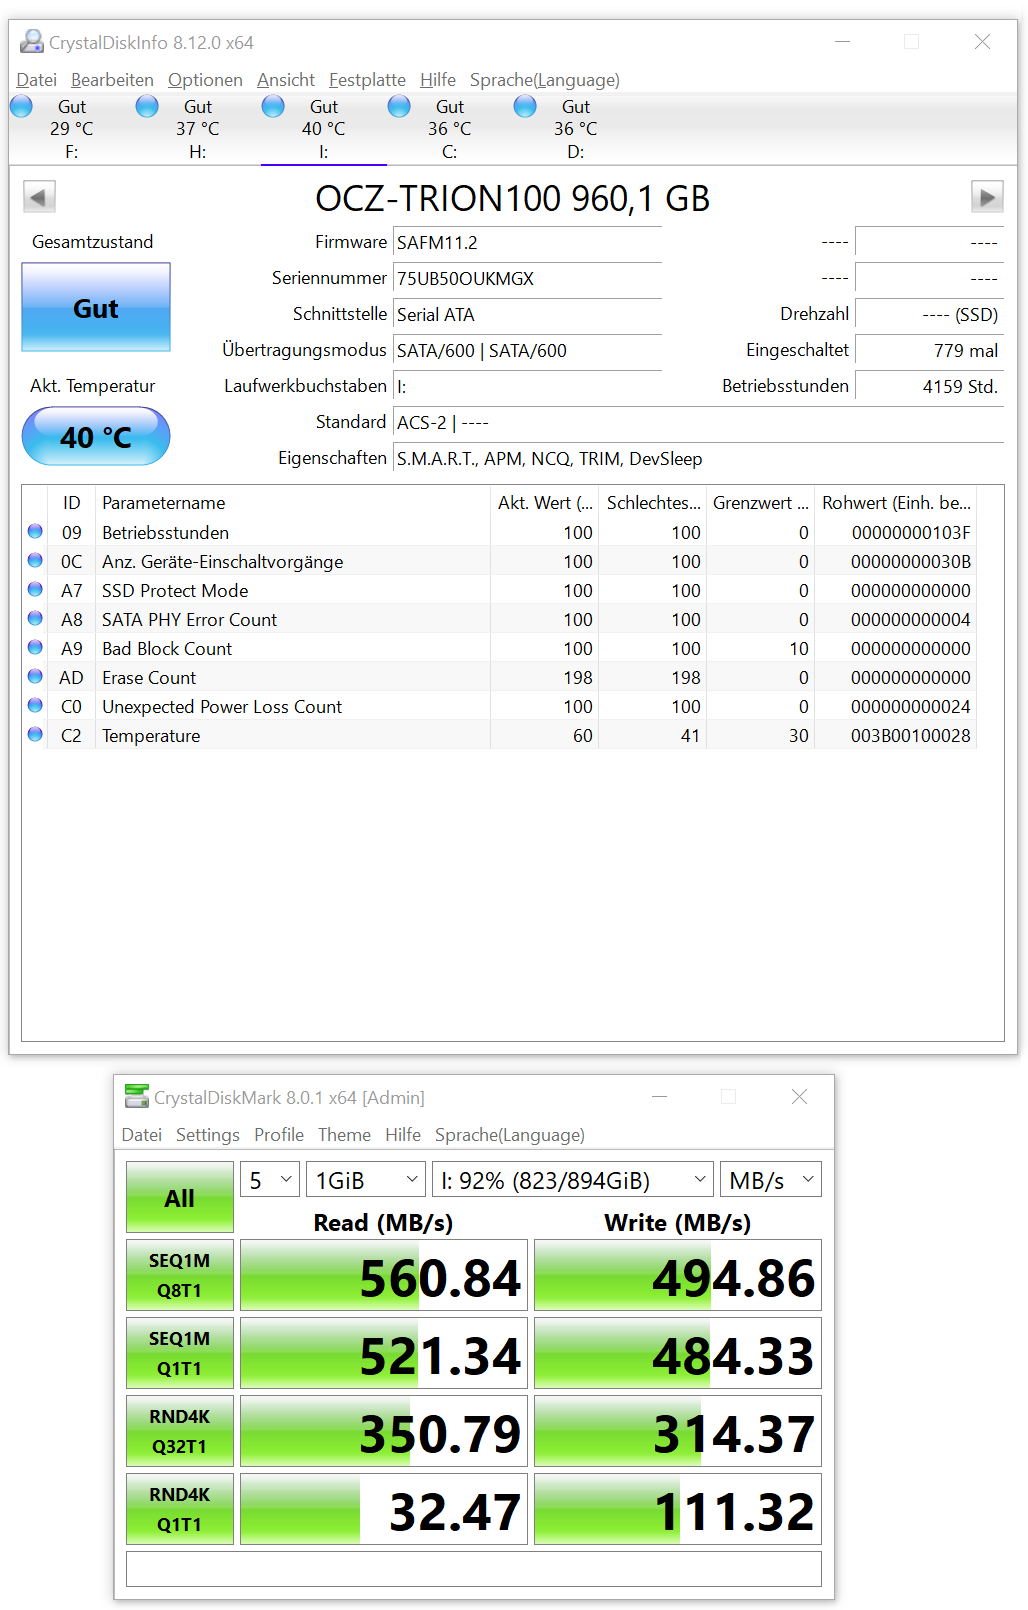Viewport: 1028px width, 1610px height.
Task: Click Temperature raw value 003B00100028
Action: pyautogui.click(x=911, y=735)
